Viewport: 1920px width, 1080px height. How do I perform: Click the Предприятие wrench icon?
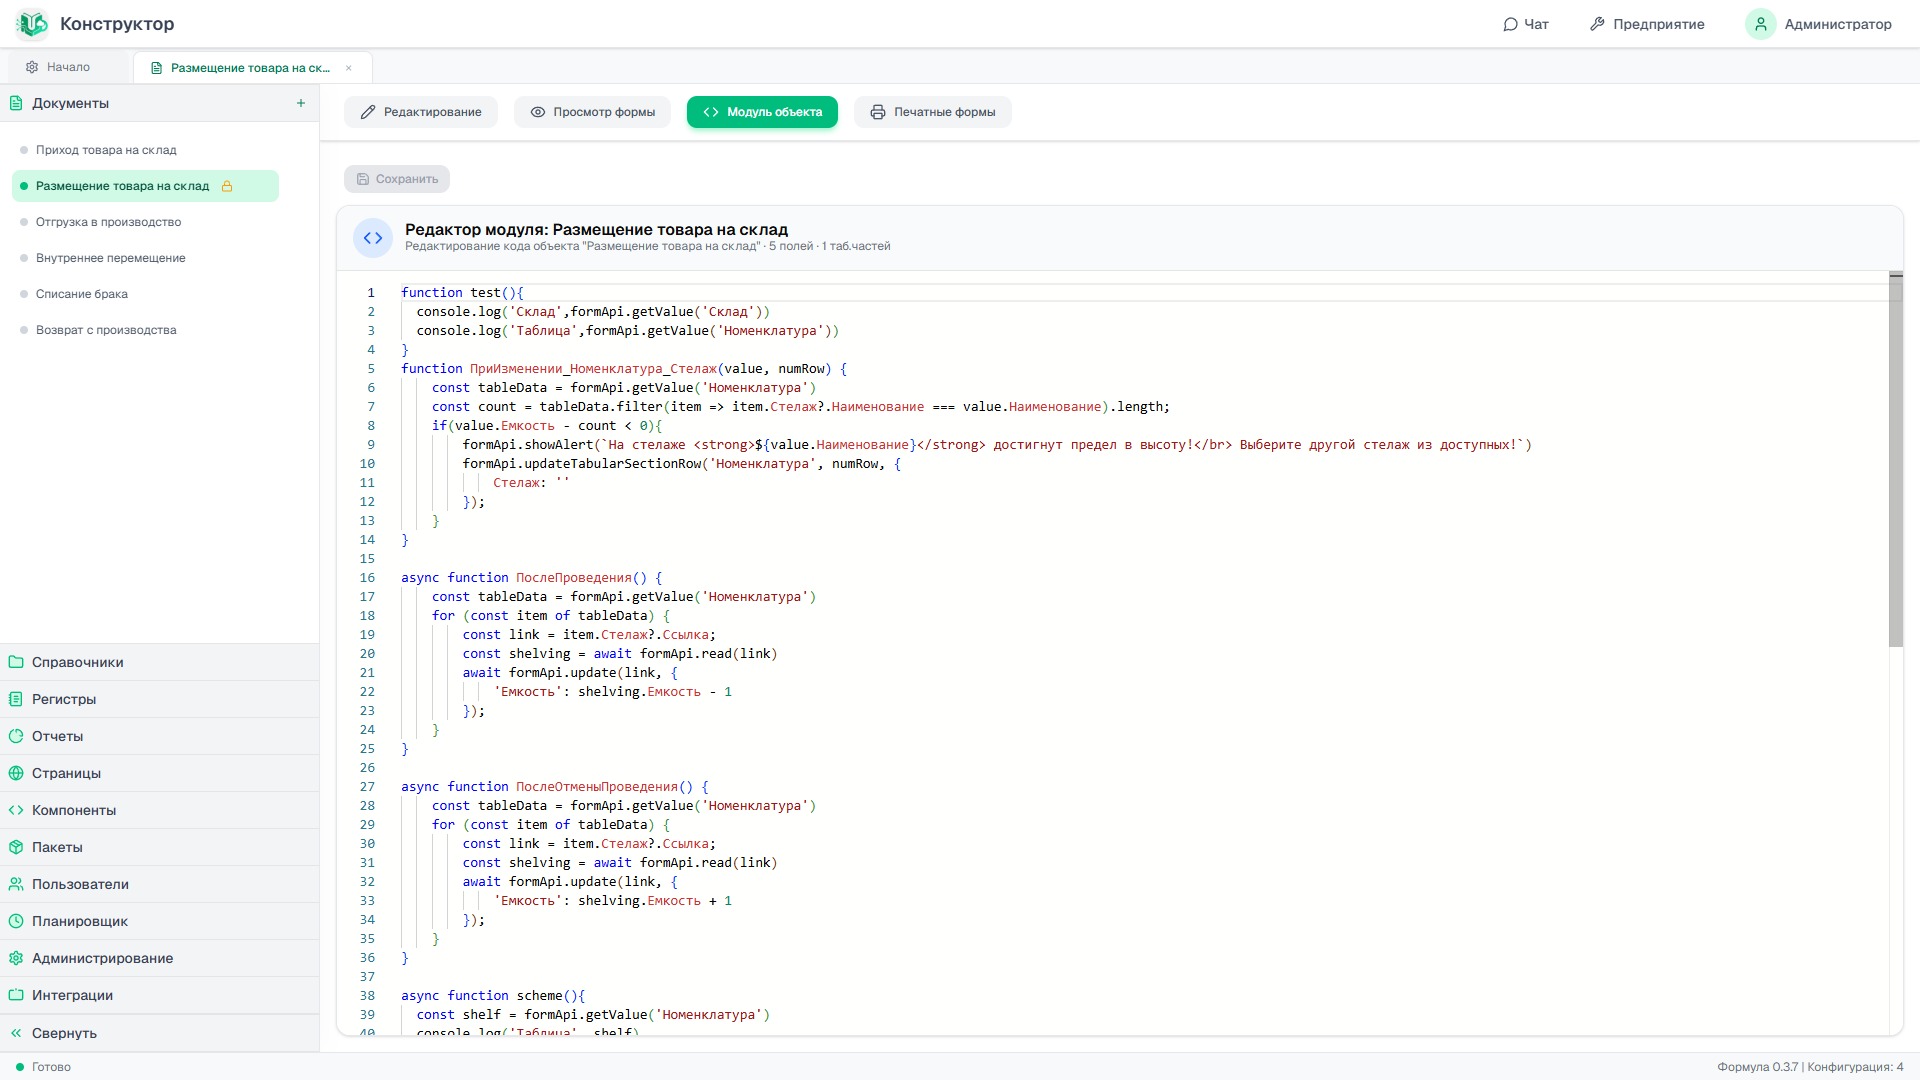click(1597, 24)
